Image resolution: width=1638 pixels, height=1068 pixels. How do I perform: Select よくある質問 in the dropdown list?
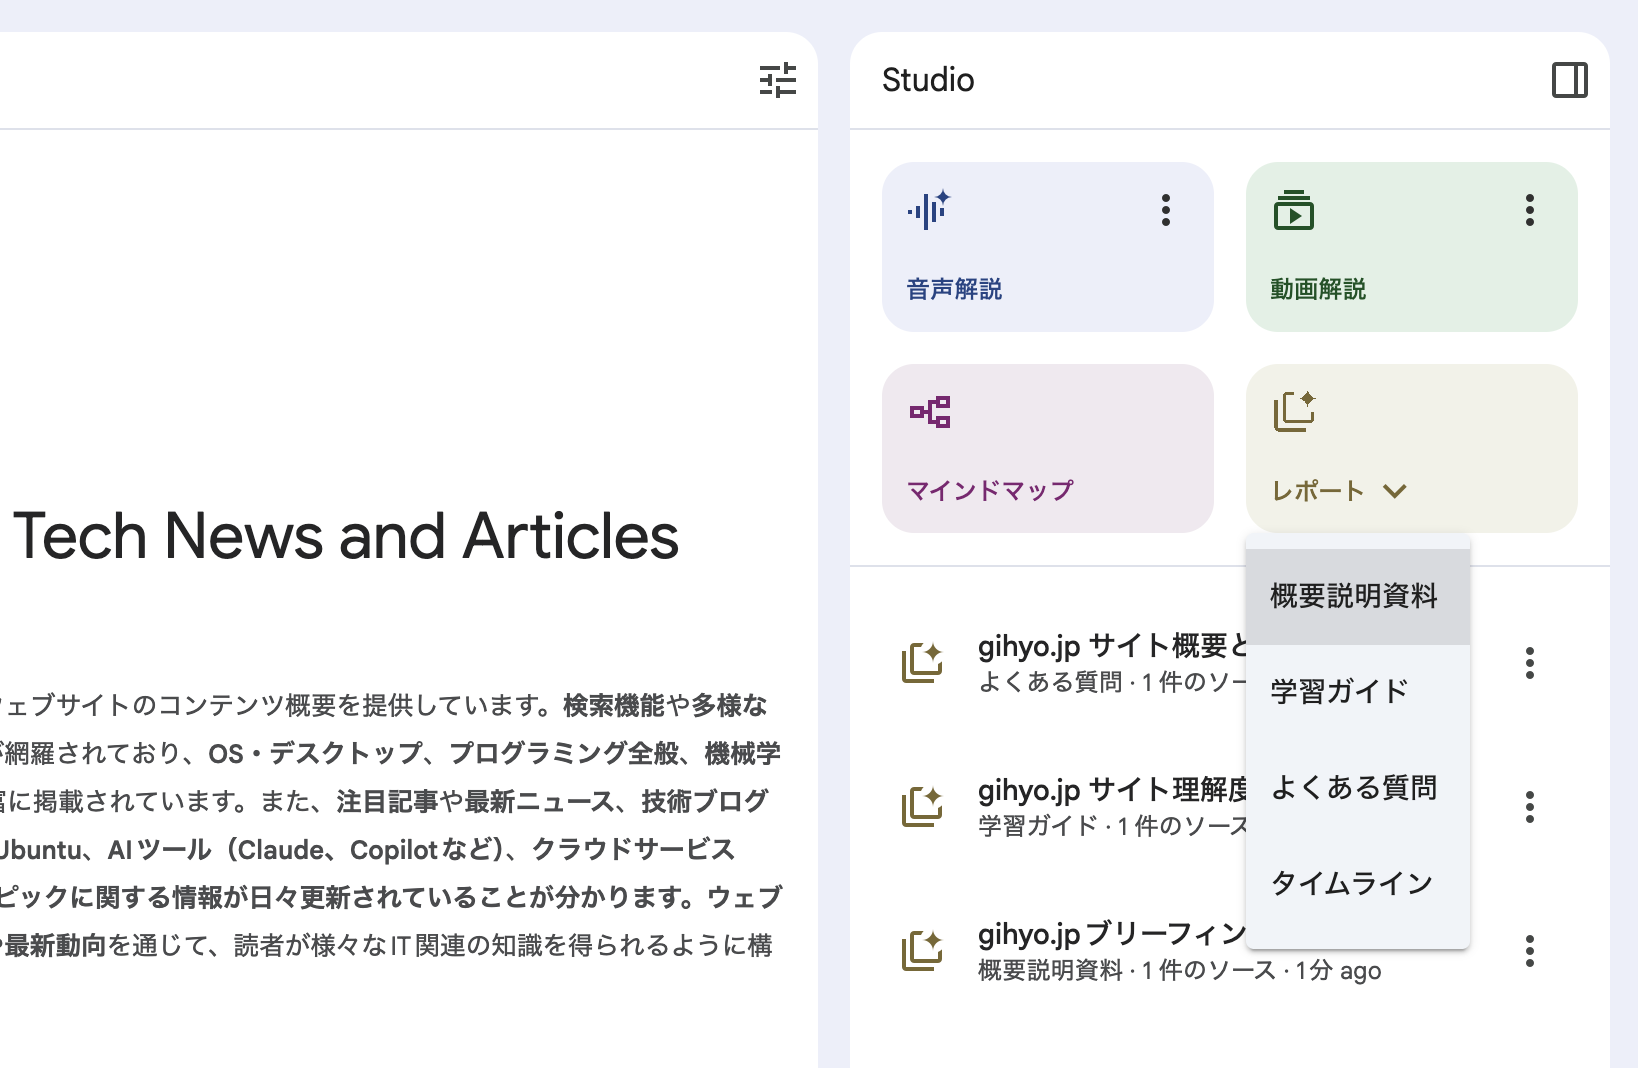pyautogui.click(x=1353, y=788)
